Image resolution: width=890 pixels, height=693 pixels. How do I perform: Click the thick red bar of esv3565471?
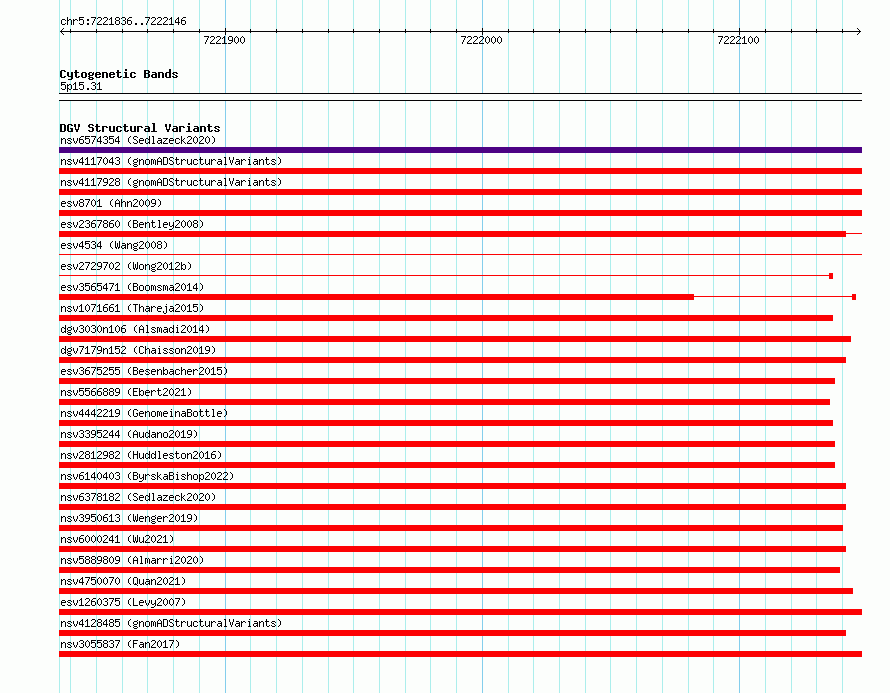[376, 297]
